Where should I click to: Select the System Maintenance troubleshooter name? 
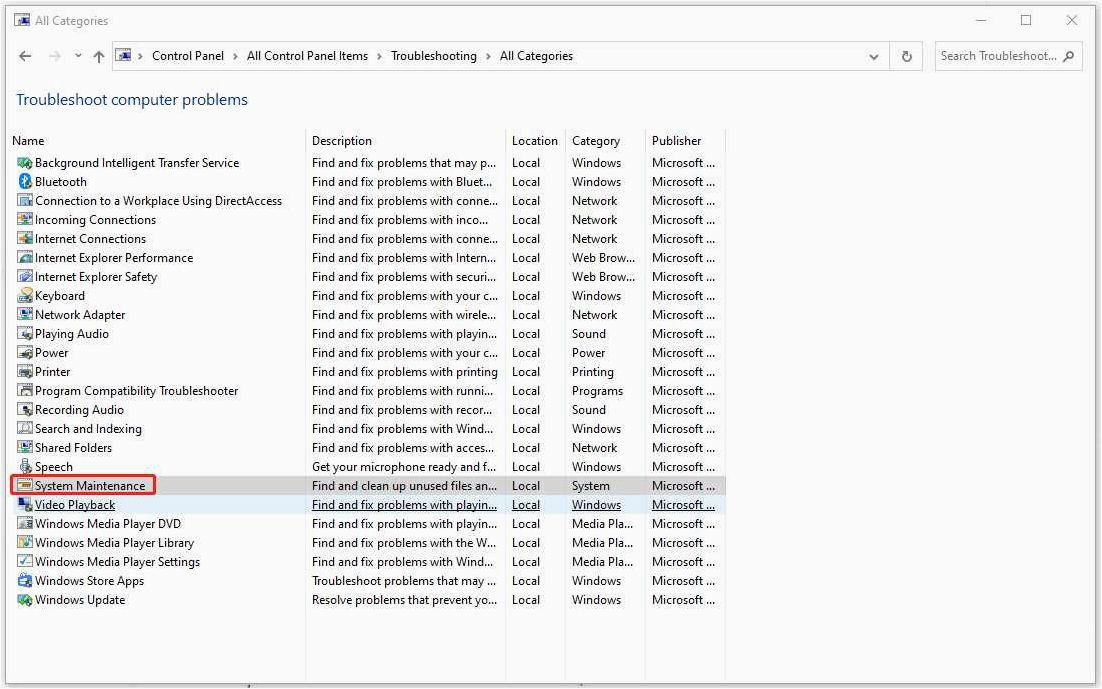[x=90, y=486]
